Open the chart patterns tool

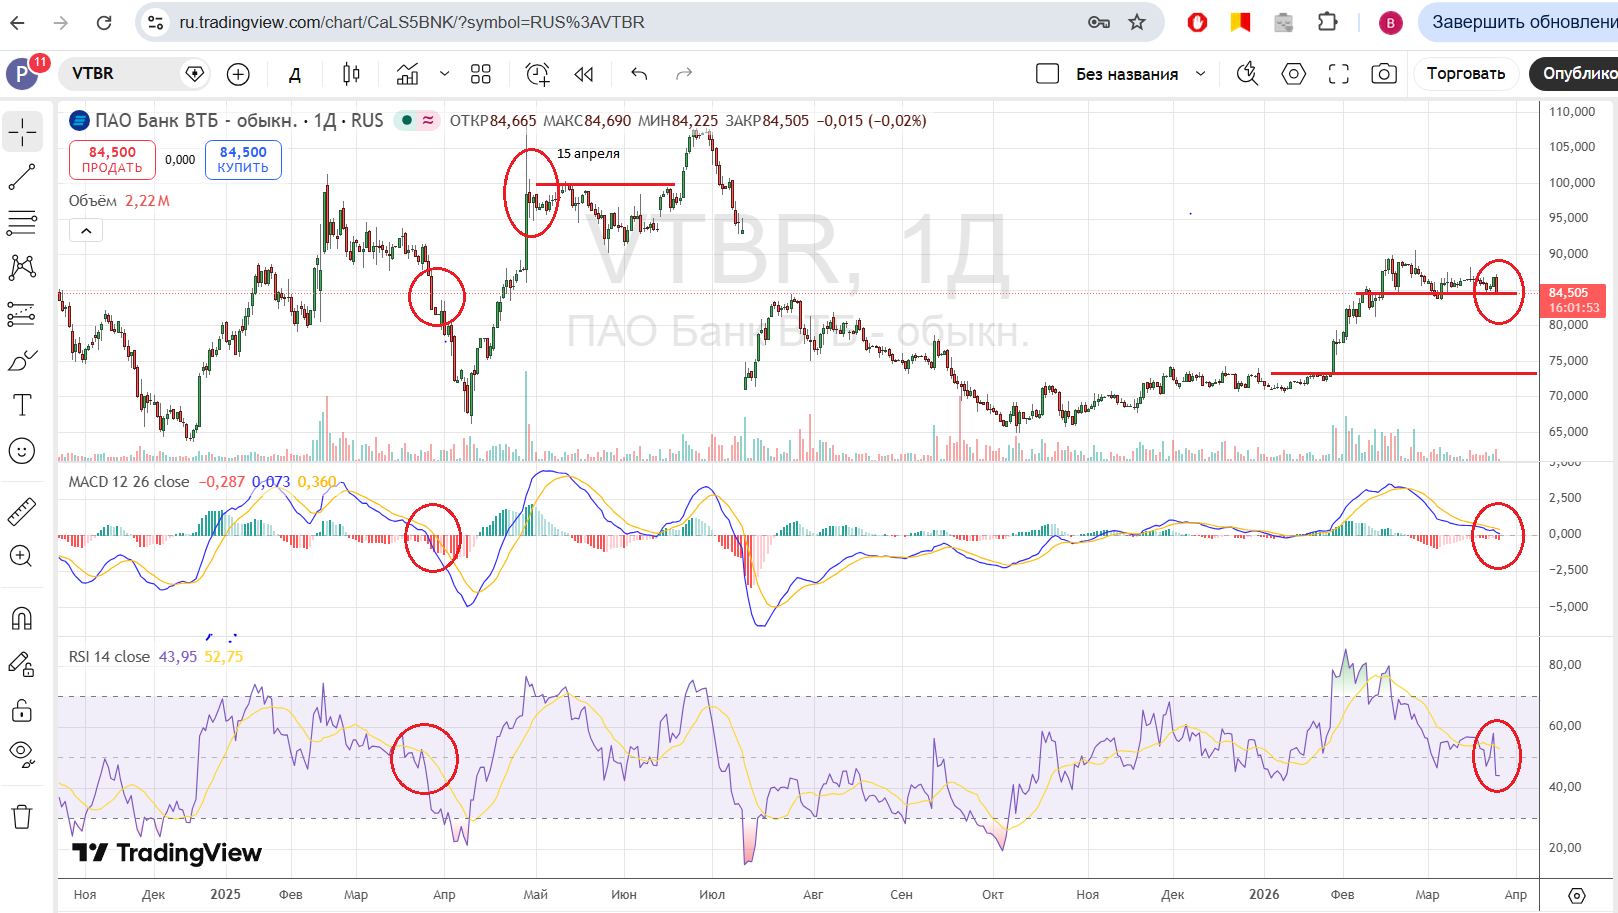pos(22,267)
